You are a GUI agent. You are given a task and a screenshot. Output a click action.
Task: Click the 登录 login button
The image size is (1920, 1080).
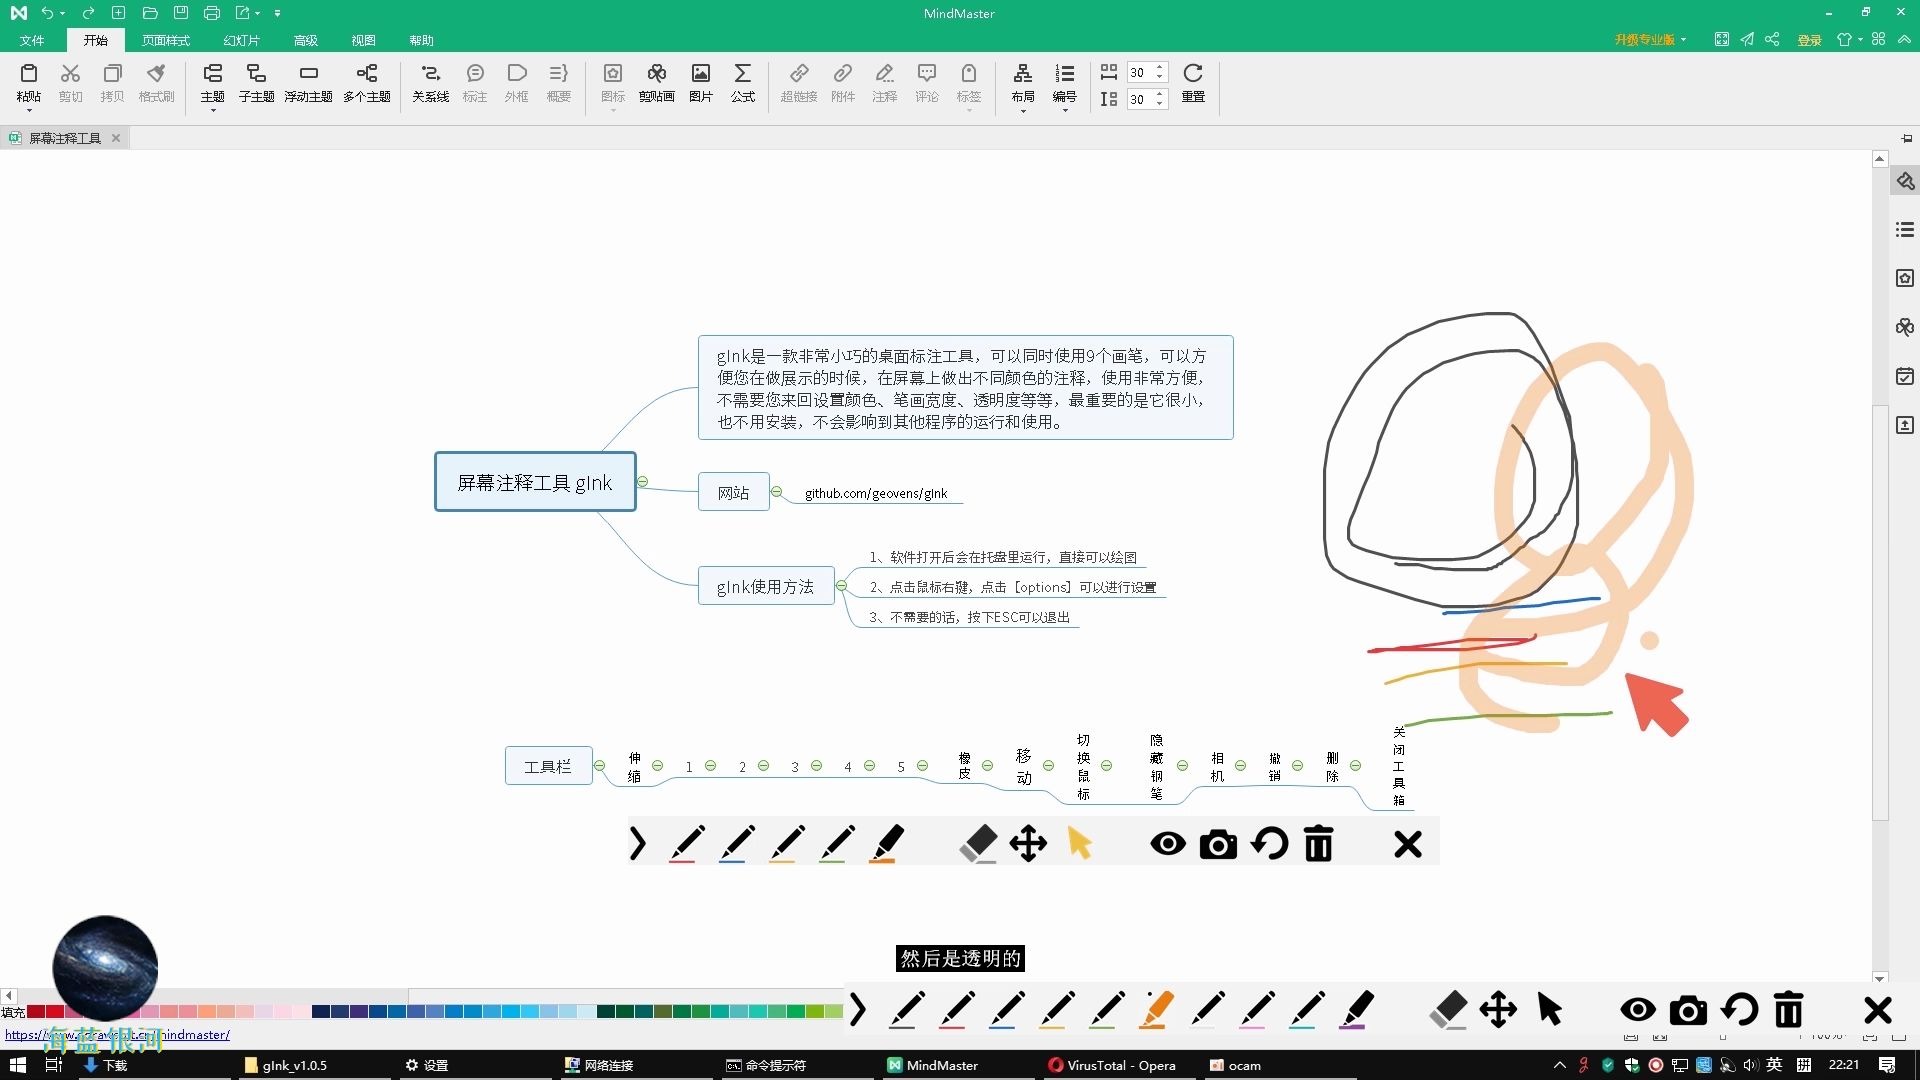(x=1809, y=40)
